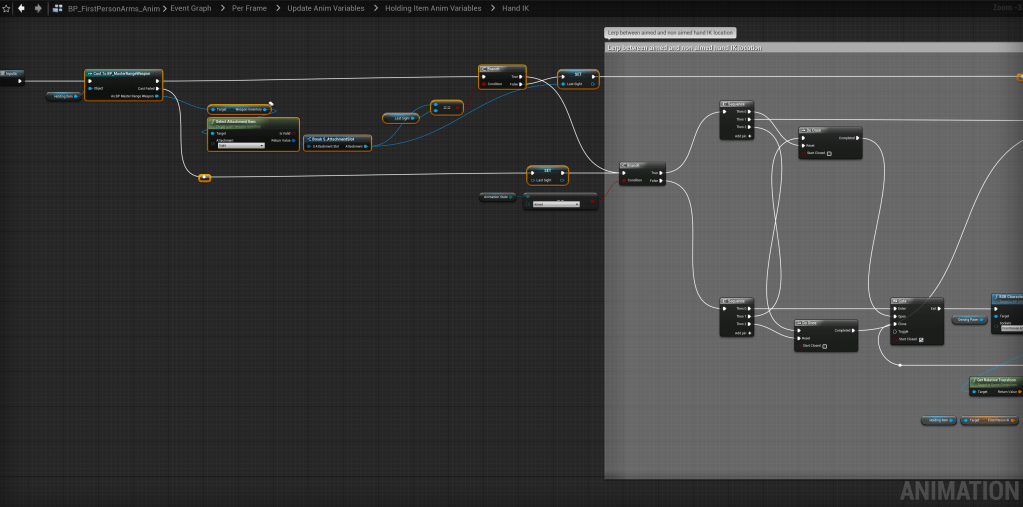The width and height of the screenshot is (1023, 507).
Task: Navigate back with the left arrow
Action: (x=22, y=8)
